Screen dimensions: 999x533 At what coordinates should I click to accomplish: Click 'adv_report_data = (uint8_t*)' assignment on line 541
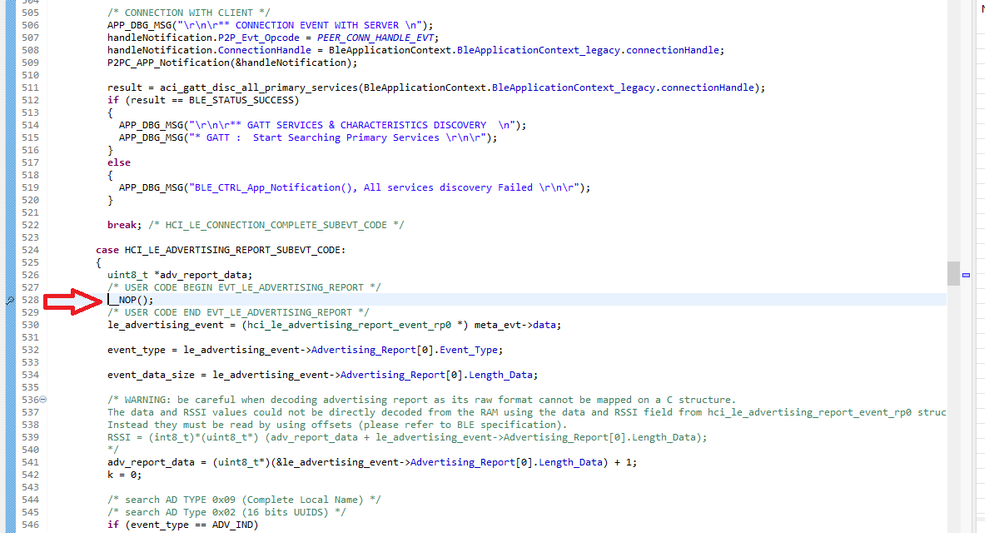coord(372,462)
